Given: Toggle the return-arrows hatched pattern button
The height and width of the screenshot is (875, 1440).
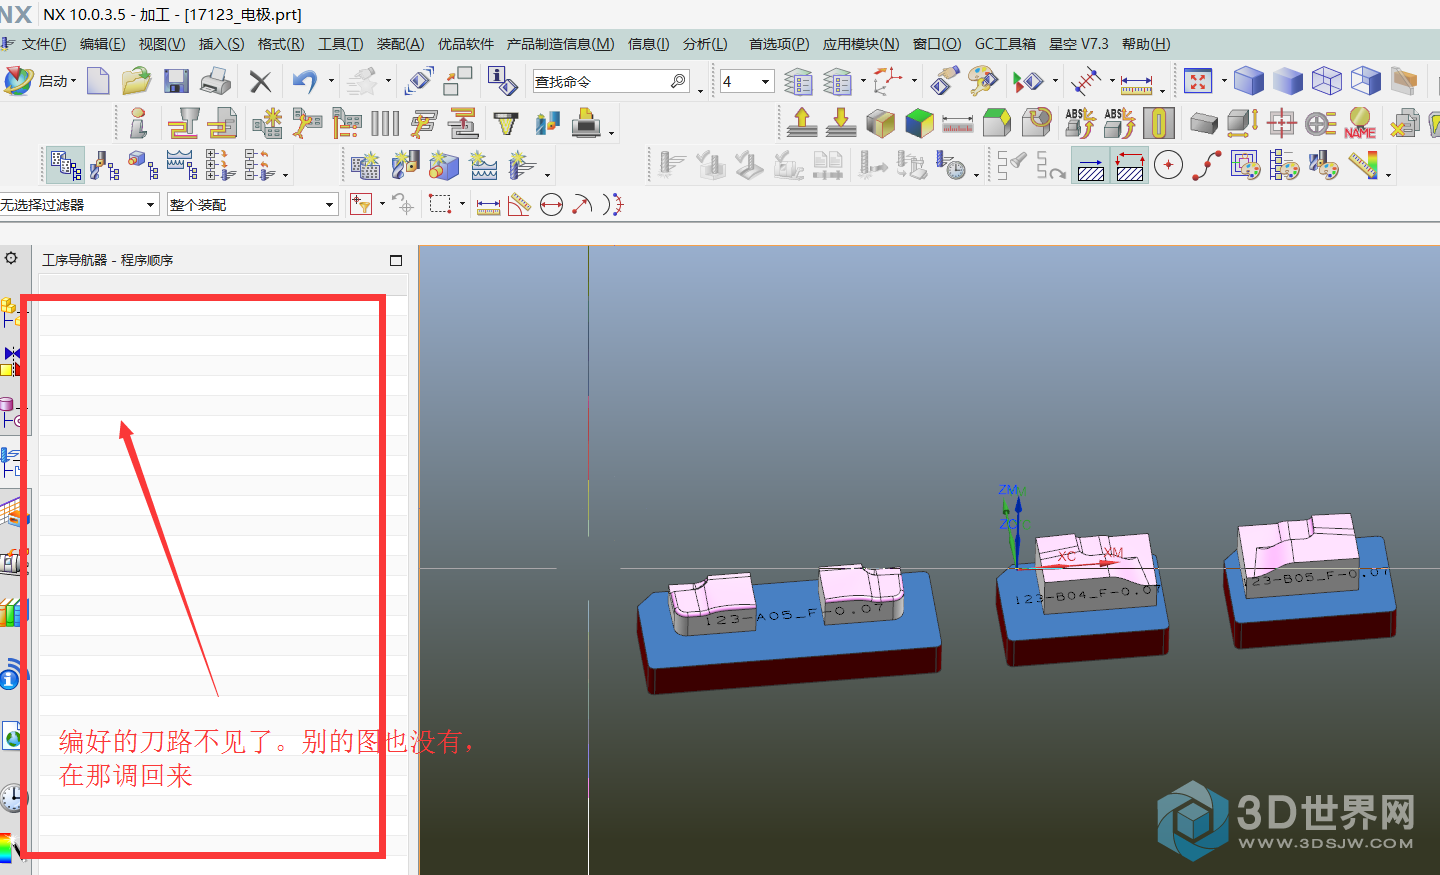Looking at the screenshot, I should (1130, 165).
